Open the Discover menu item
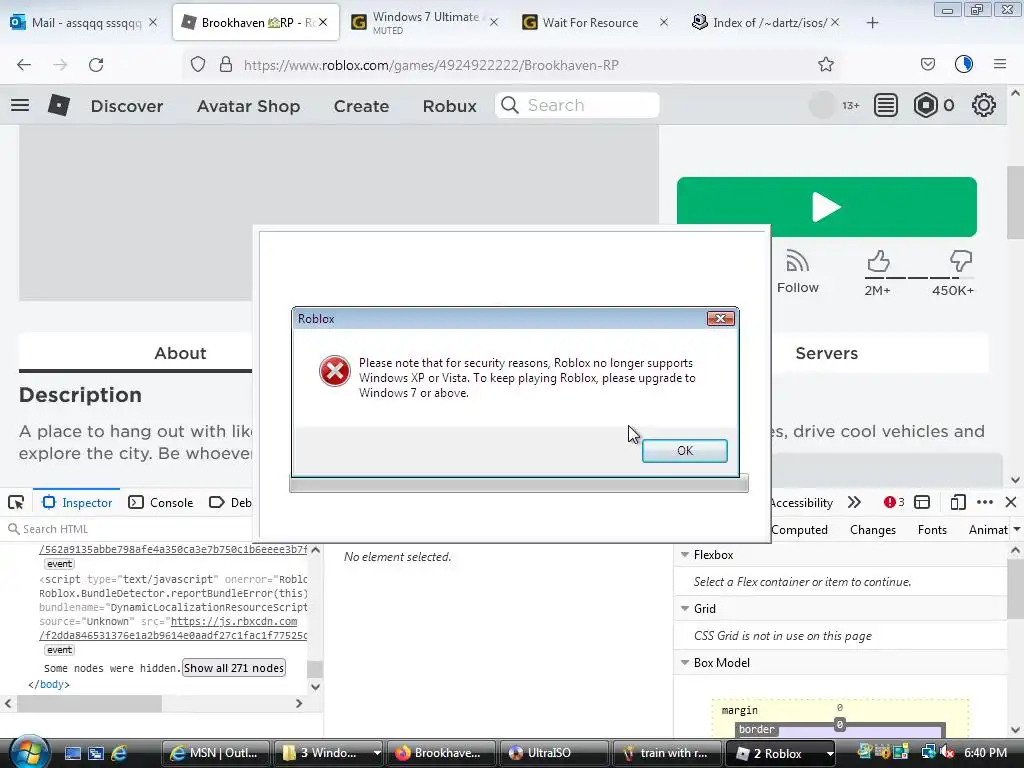The height and width of the screenshot is (768, 1024). click(127, 106)
